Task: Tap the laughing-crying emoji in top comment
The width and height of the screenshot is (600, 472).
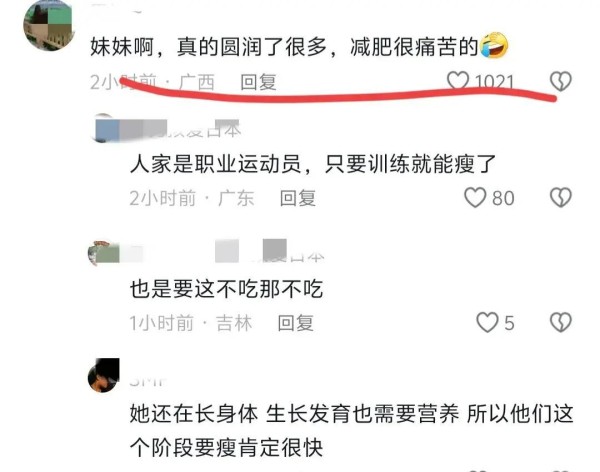Action: coord(494,45)
